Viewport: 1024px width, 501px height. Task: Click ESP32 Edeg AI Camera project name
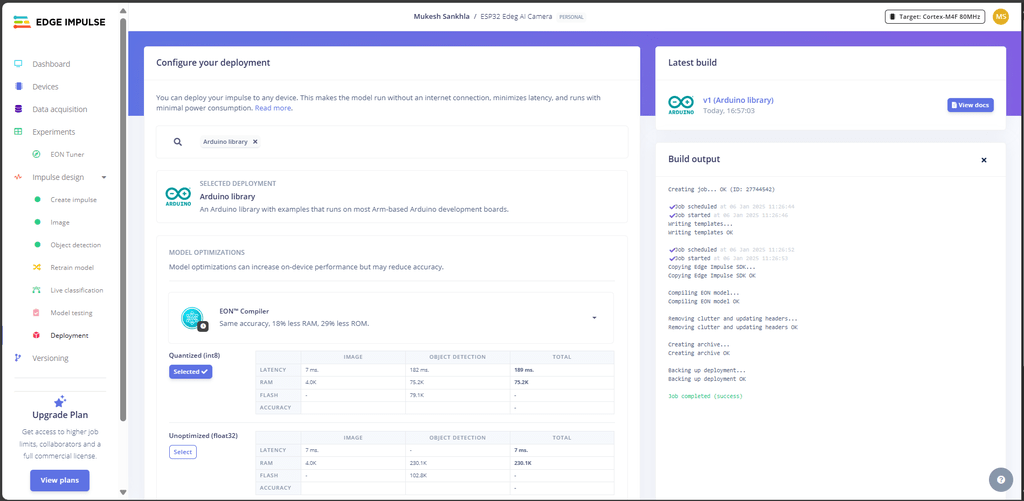(516, 16)
